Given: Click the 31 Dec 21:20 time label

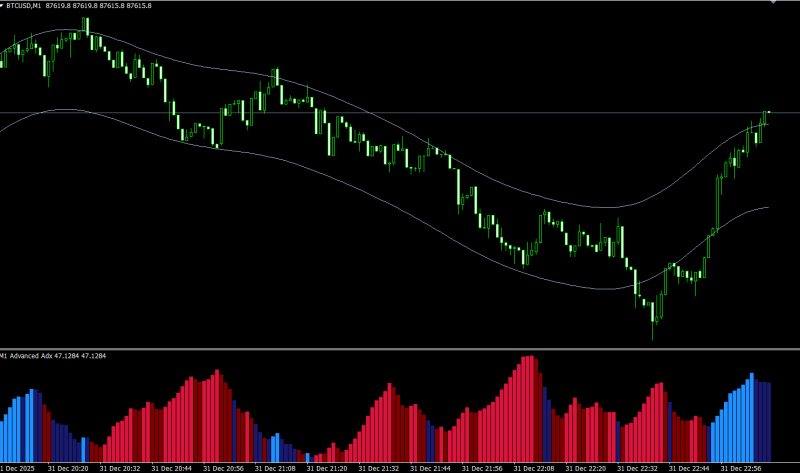Looking at the screenshot, I should 327,468.
